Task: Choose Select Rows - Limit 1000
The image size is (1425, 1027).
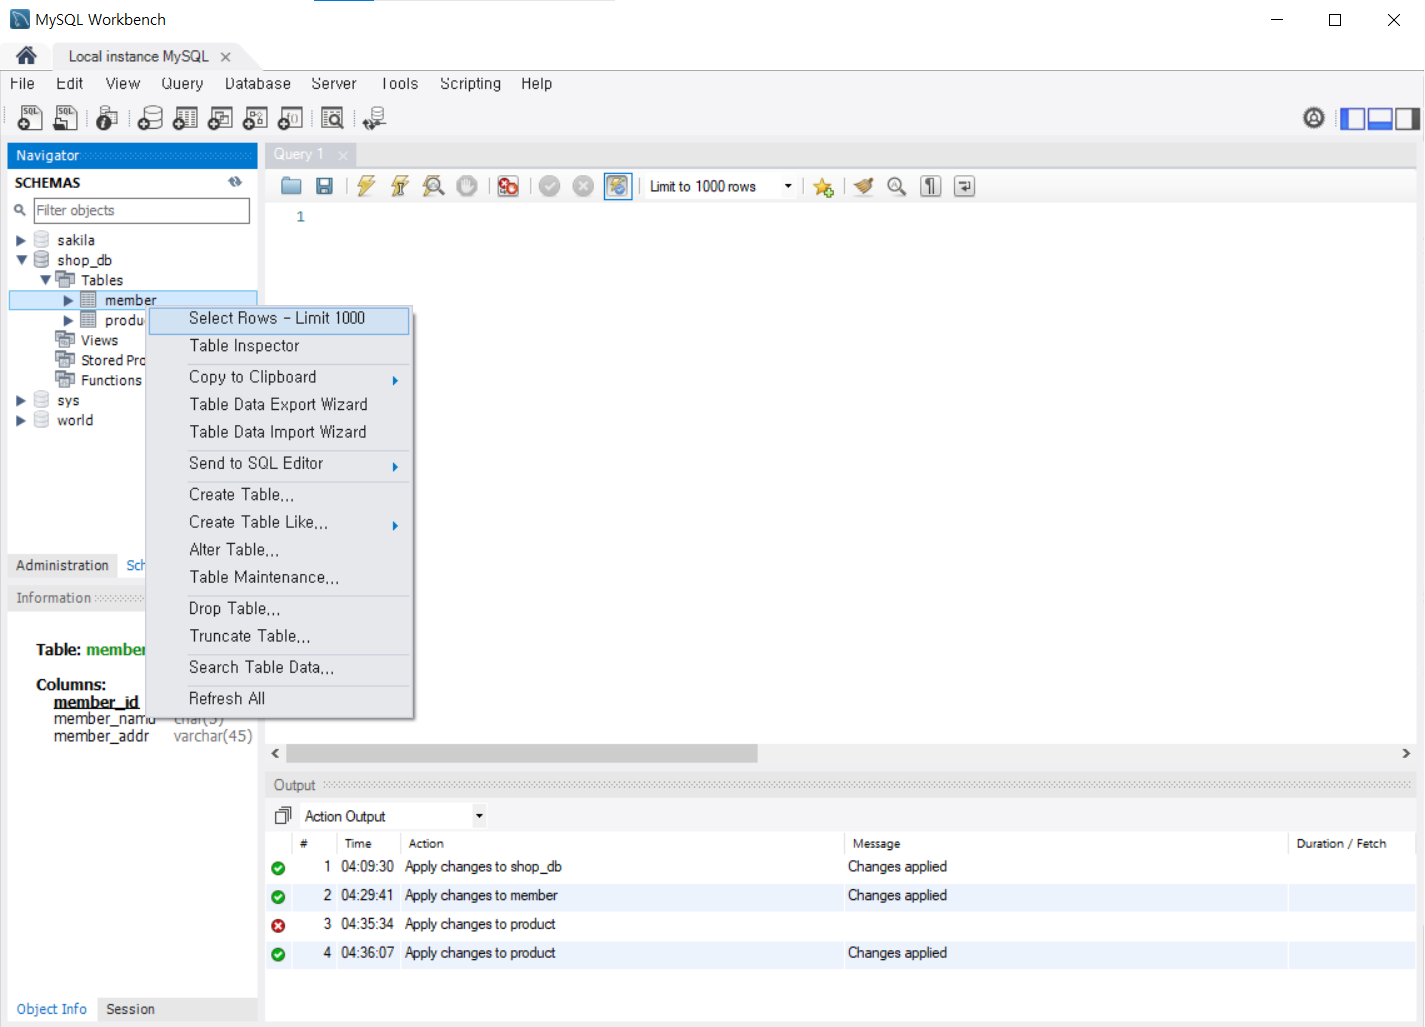Action: pyautogui.click(x=279, y=319)
